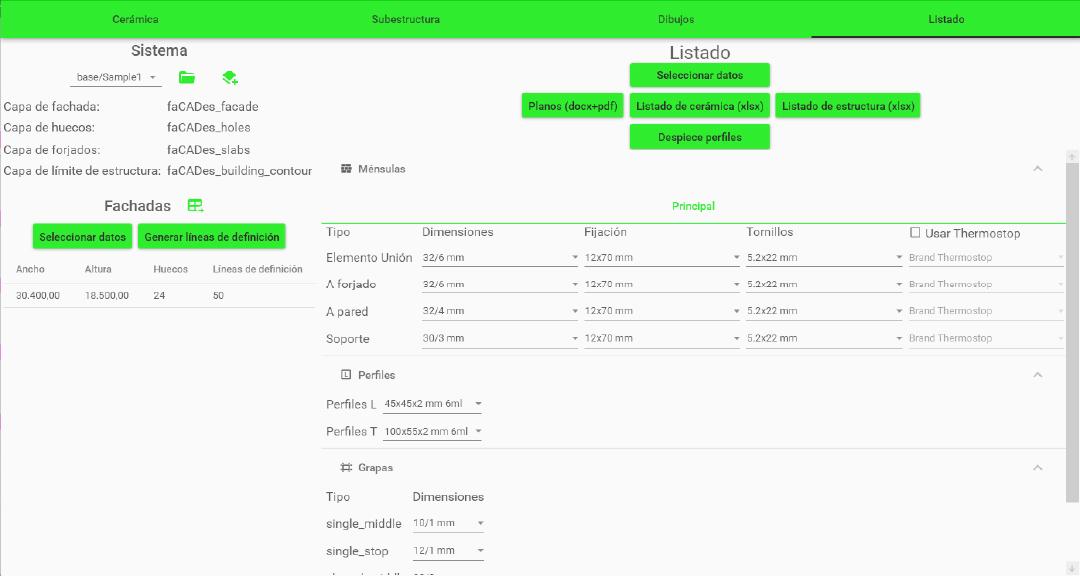The height and width of the screenshot is (576, 1080).
Task: Collapse the Ménsulas panel with its chevron
Action: (1037, 169)
